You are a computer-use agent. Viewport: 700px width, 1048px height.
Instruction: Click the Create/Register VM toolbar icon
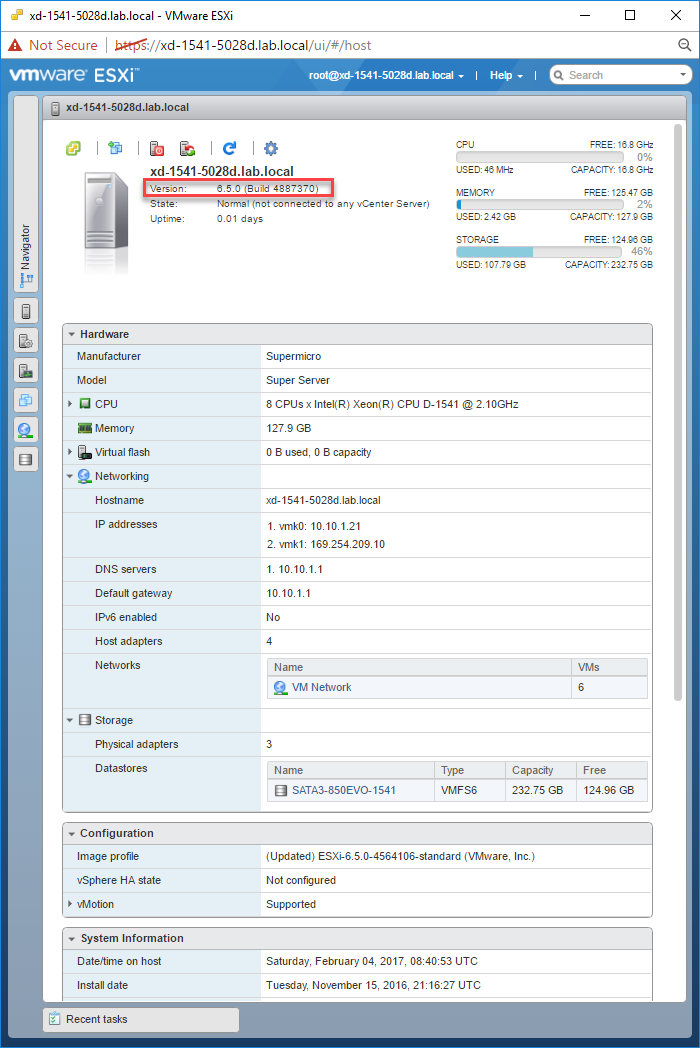[116, 148]
